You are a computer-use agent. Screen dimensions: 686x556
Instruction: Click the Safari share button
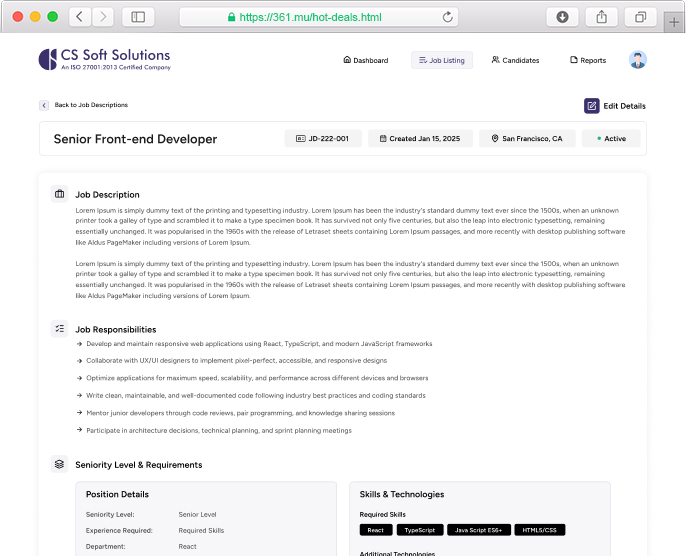601,17
